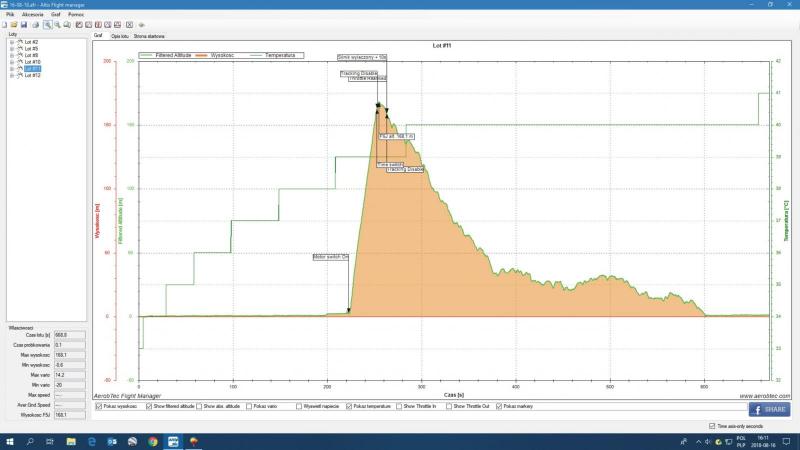The width and height of the screenshot is (800, 450).
Task: Switch to the Opis lotu tab
Action: (120, 34)
